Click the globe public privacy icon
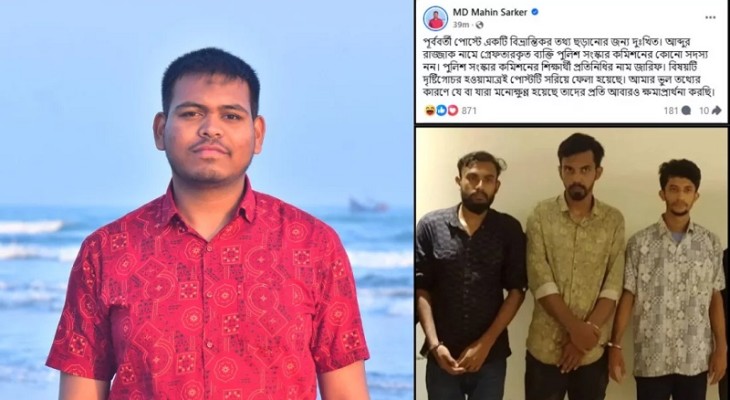This screenshot has height=400, width=730. 479,25
